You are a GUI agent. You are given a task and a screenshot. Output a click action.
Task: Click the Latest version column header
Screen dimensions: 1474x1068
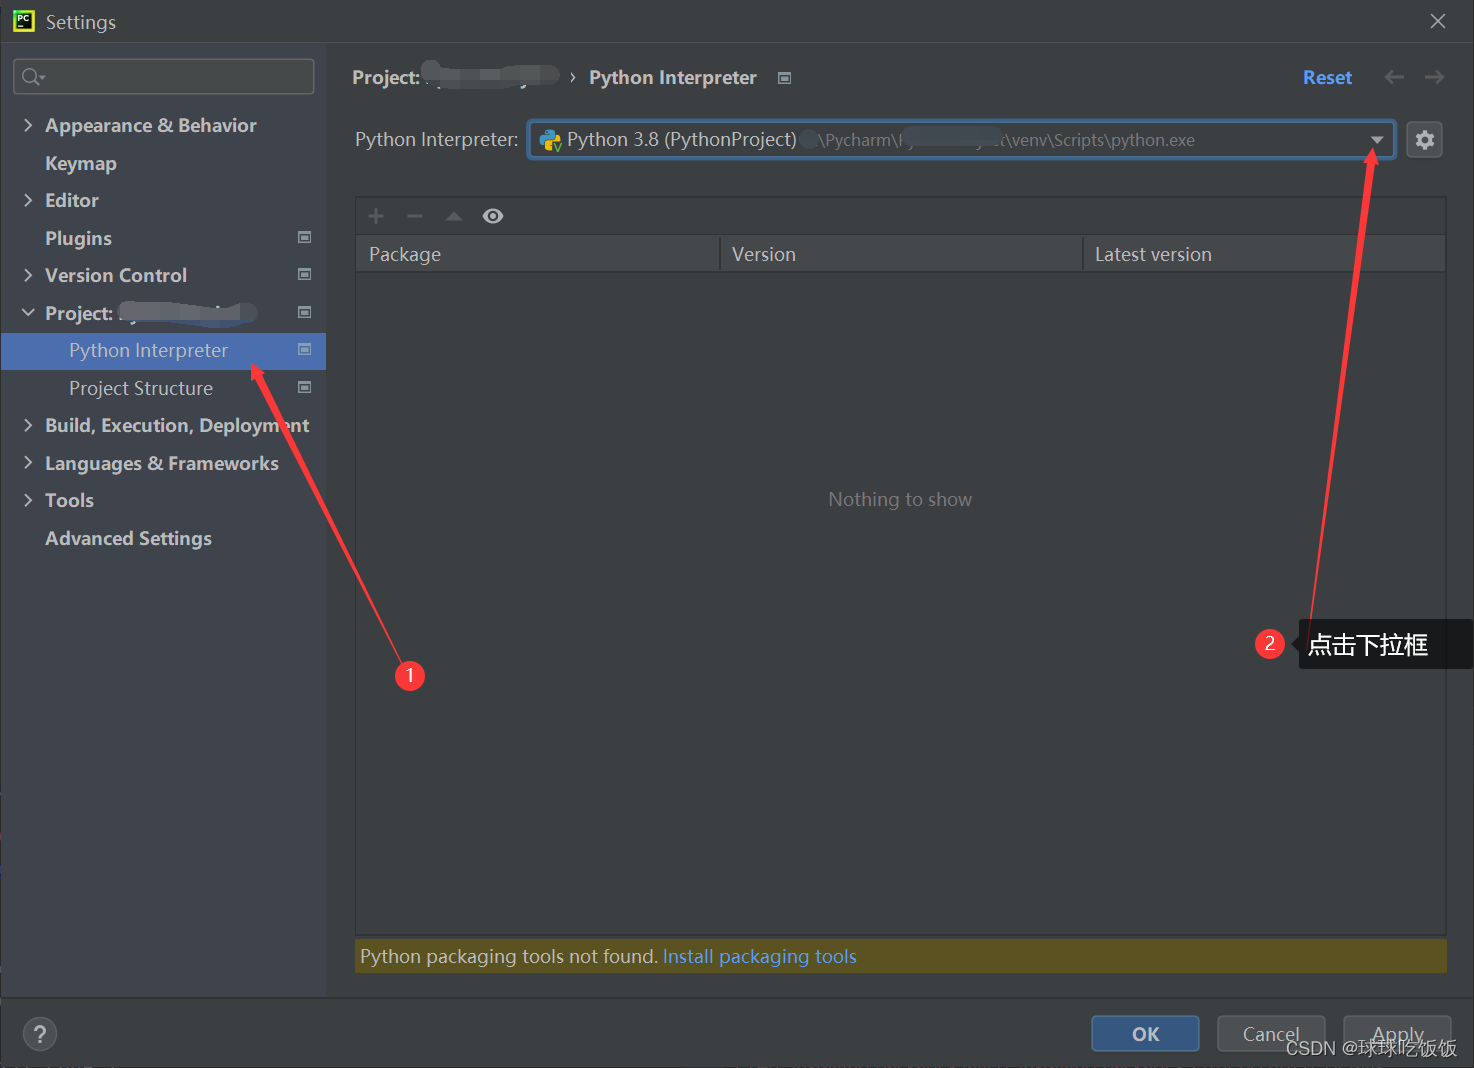tap(1264, 254)
